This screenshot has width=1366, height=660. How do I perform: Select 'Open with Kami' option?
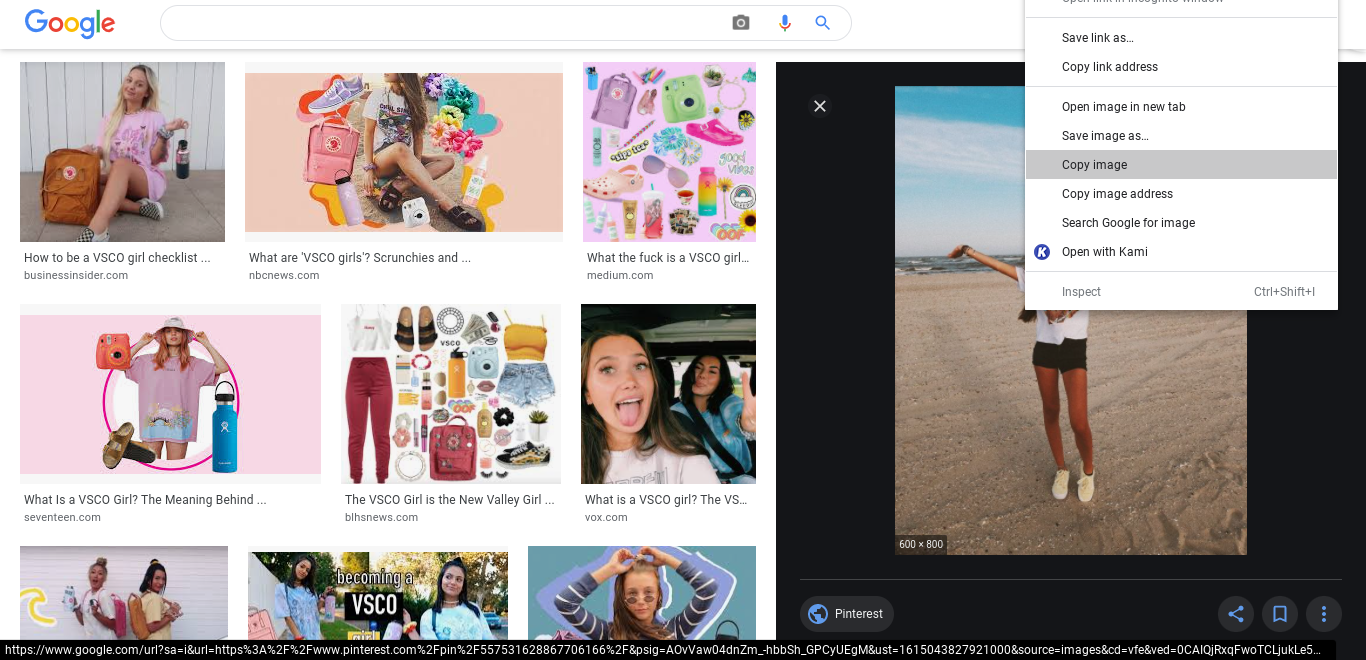pos(1182,252)
